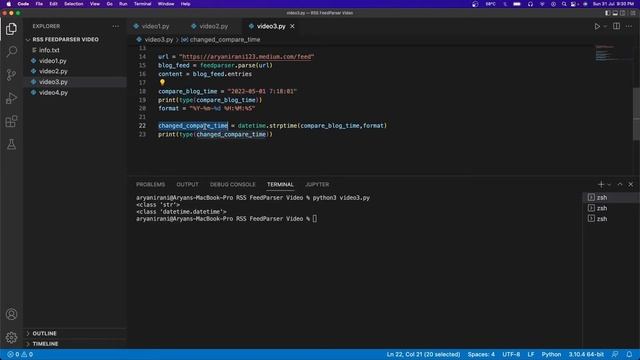Toggle panel layout icon in title bar
640x360 pixels.
pos(615,13)
